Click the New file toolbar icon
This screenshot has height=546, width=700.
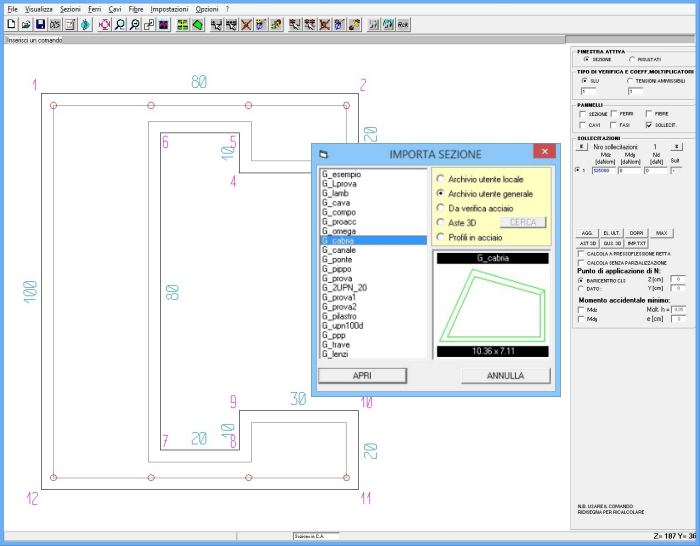pos(11,24)
